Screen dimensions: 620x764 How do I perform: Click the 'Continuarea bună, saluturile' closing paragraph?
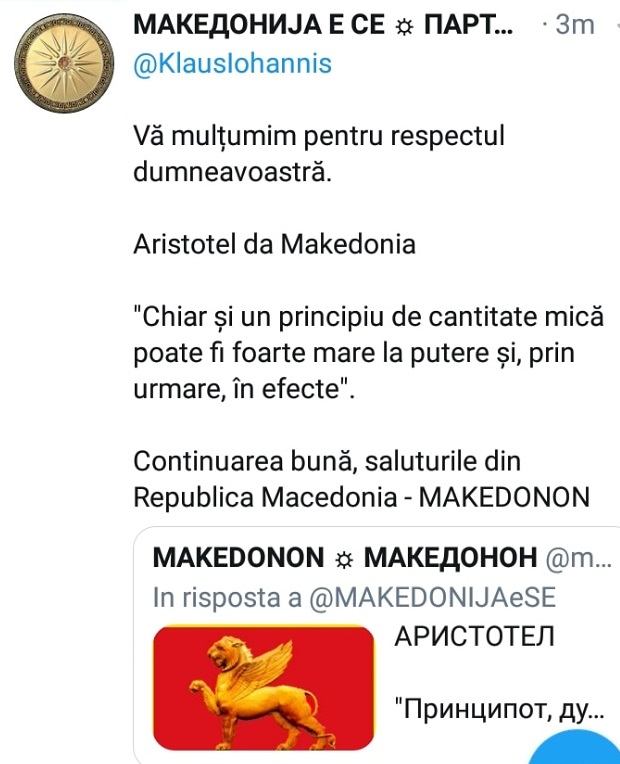pyautogui.click(x=362, y=479)
